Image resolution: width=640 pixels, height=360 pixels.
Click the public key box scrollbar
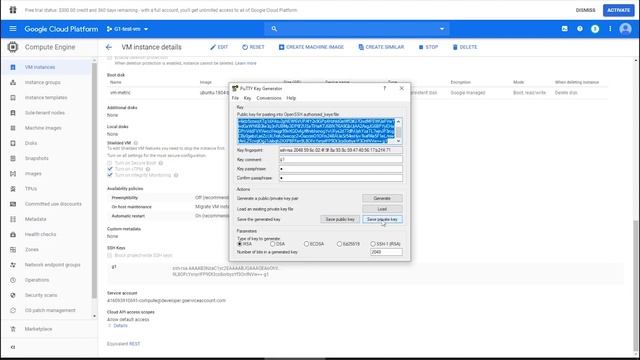click(x=398, y=131)
